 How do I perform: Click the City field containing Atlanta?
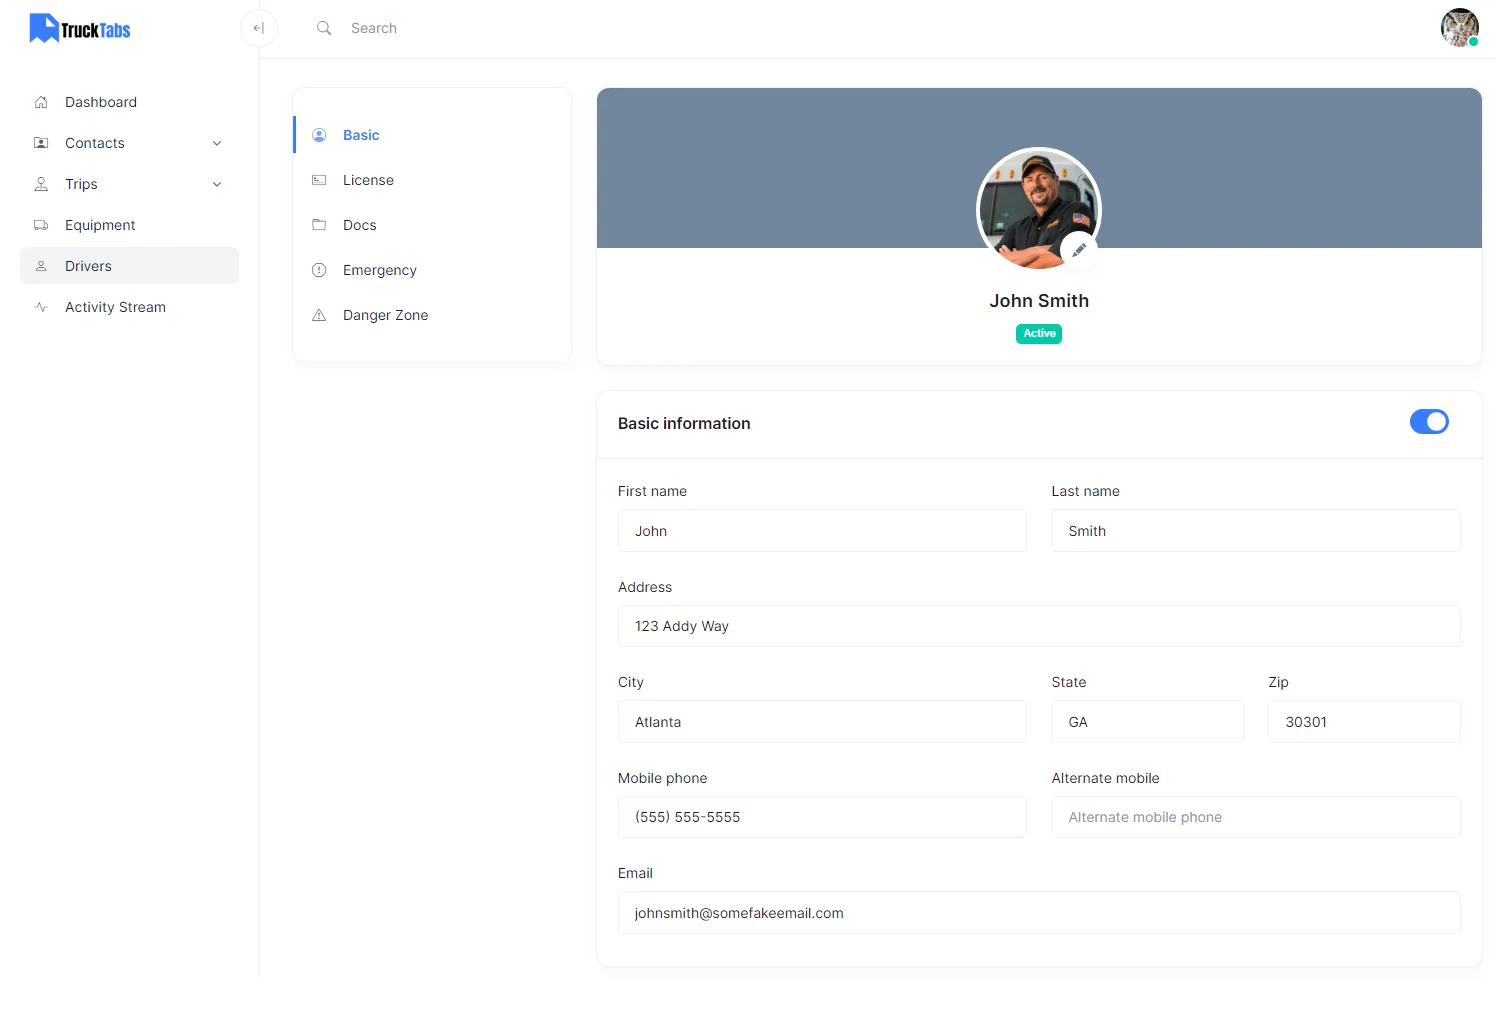click(822, 722)
